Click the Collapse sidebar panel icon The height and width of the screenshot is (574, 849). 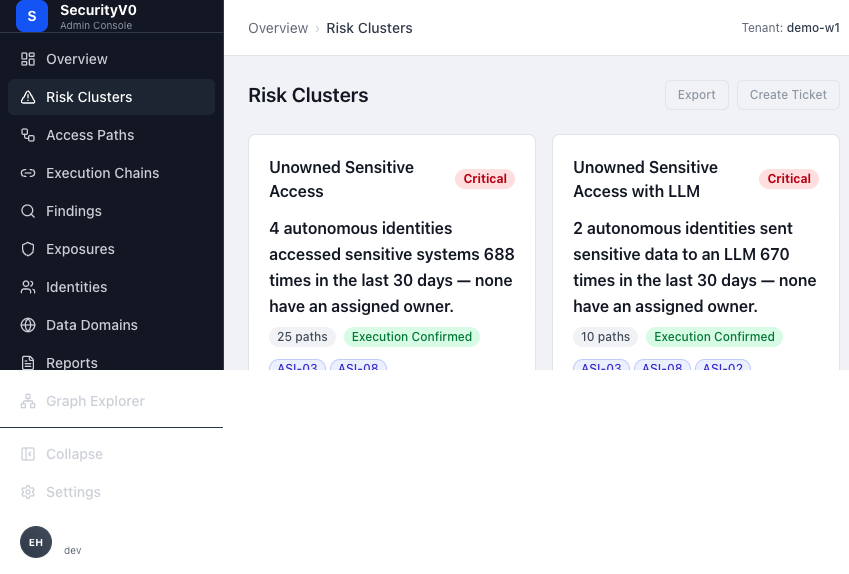[x=28, y=454]
